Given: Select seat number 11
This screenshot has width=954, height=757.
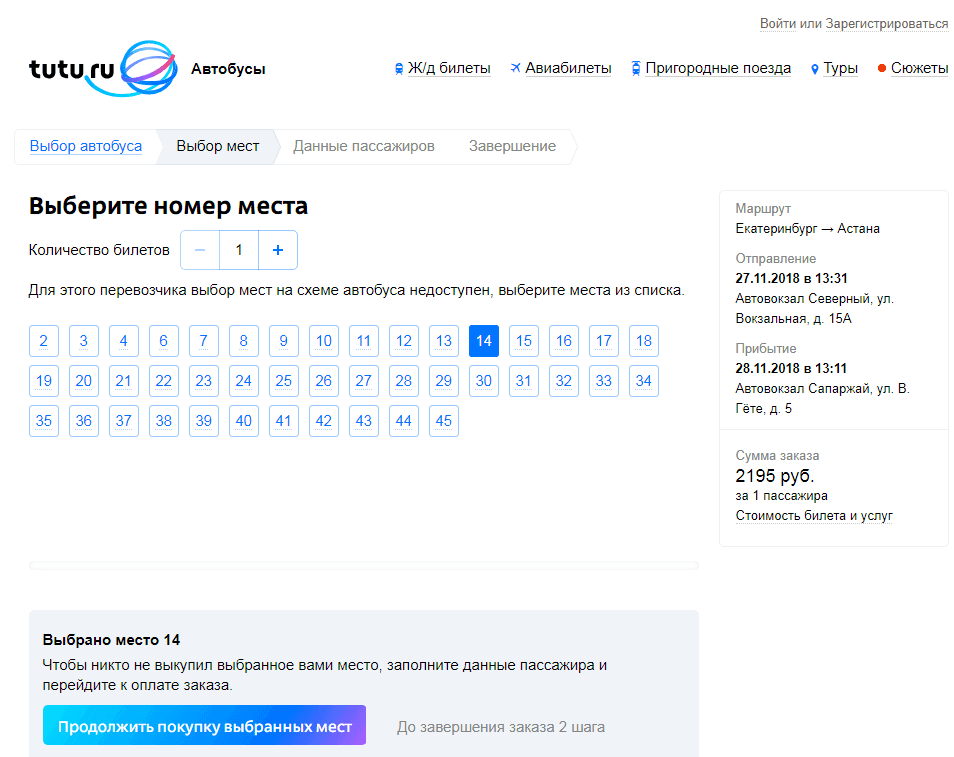Looking at the screenshot, I should point(364,341).
